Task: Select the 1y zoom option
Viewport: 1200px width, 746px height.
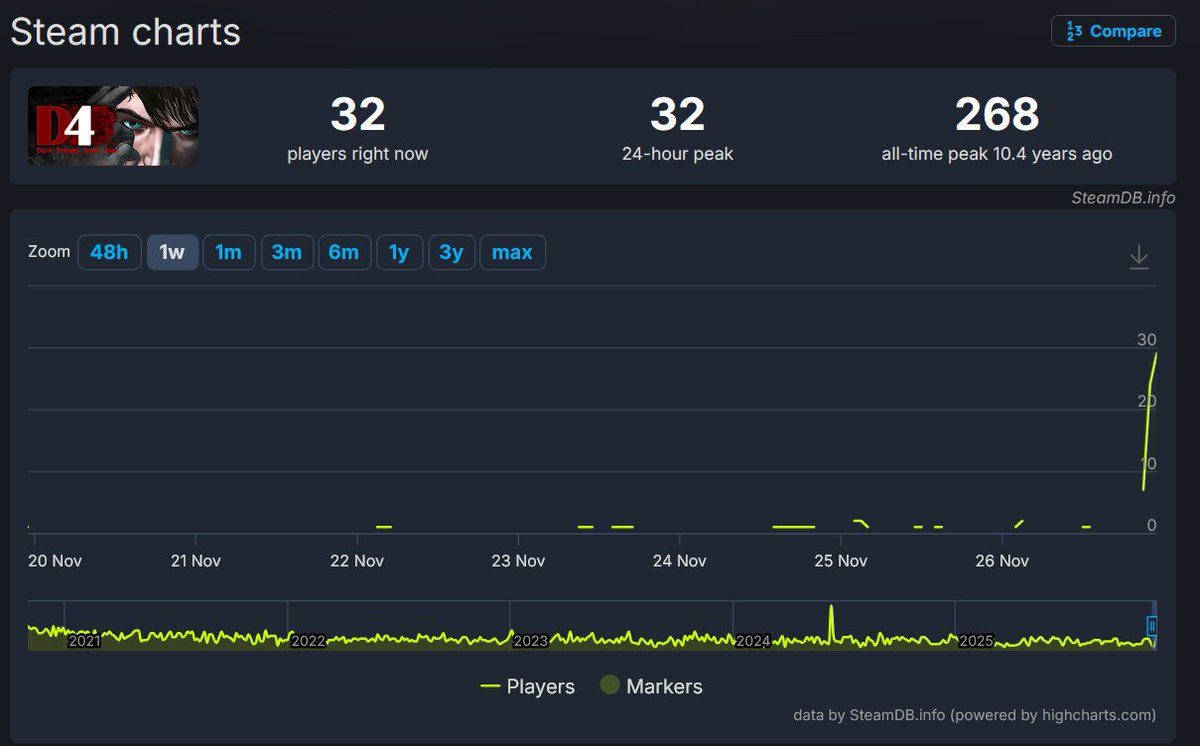Action: pyautogui.click(x=399, y=252)
